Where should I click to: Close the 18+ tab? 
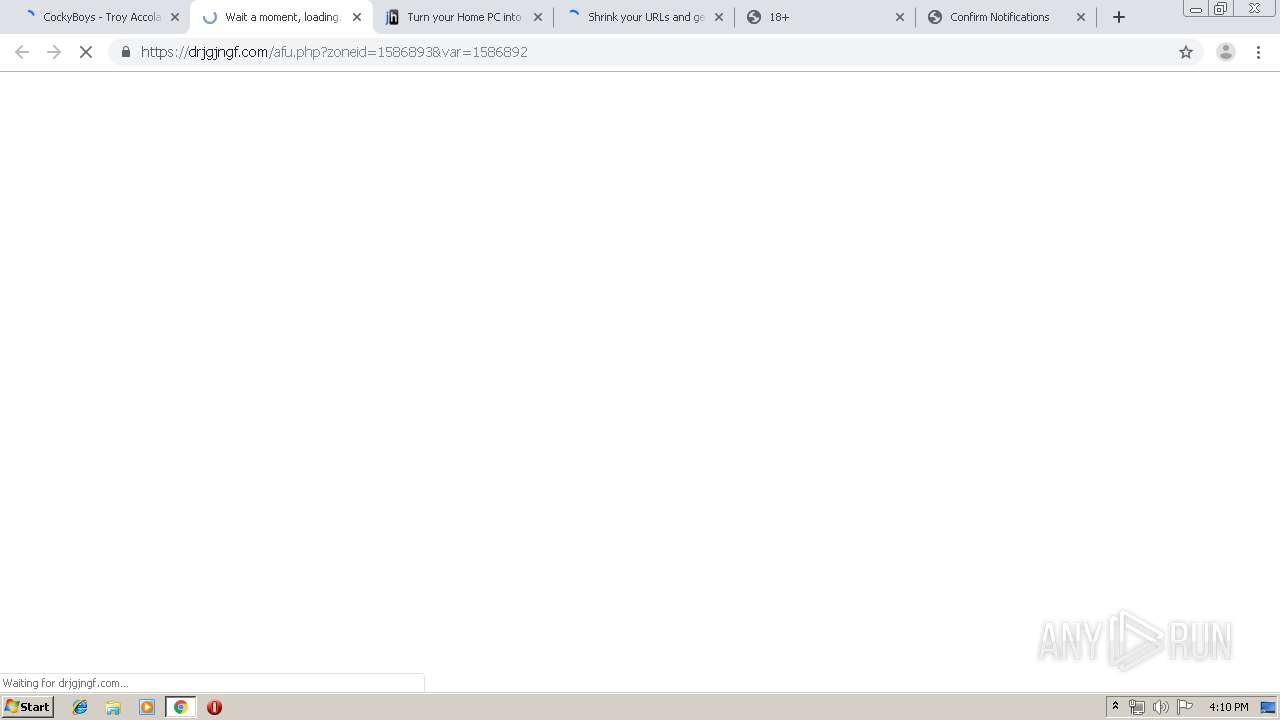[900, 17]
